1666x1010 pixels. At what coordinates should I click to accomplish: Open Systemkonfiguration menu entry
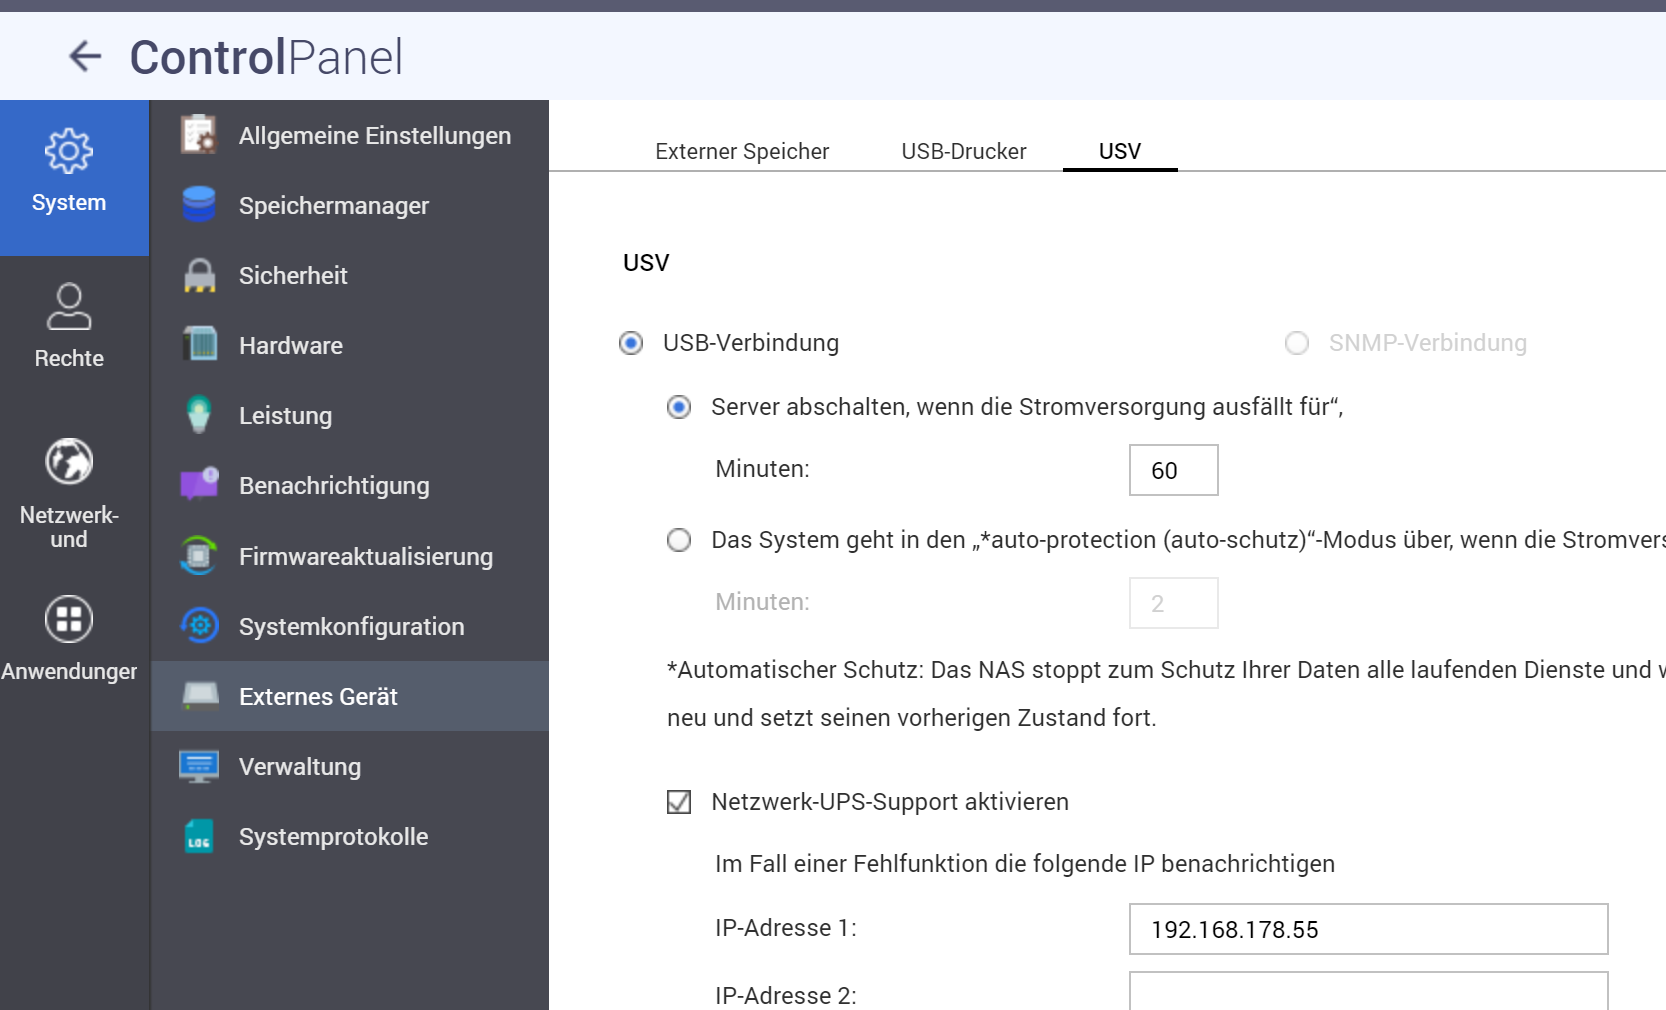click(350, 626)
